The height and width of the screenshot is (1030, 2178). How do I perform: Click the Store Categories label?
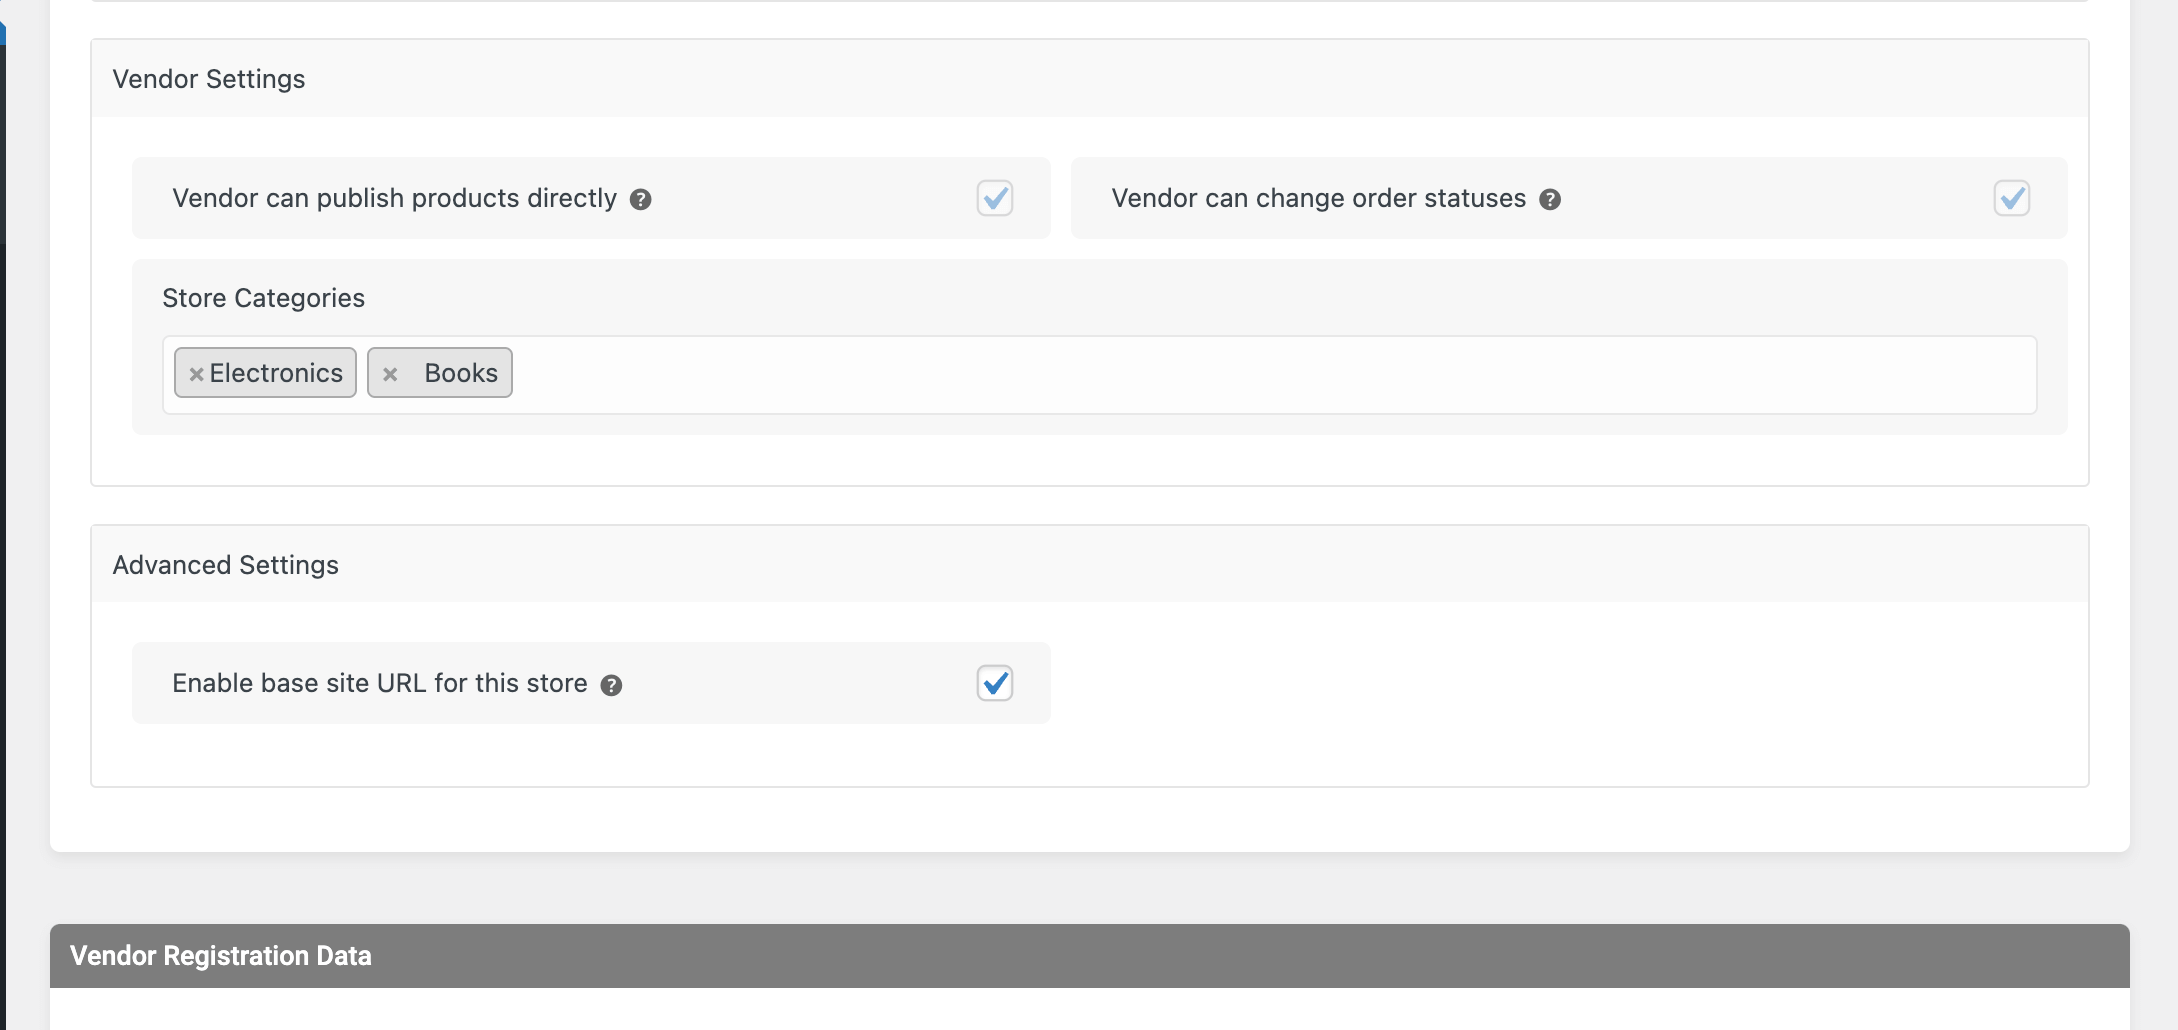coord(264,298)
